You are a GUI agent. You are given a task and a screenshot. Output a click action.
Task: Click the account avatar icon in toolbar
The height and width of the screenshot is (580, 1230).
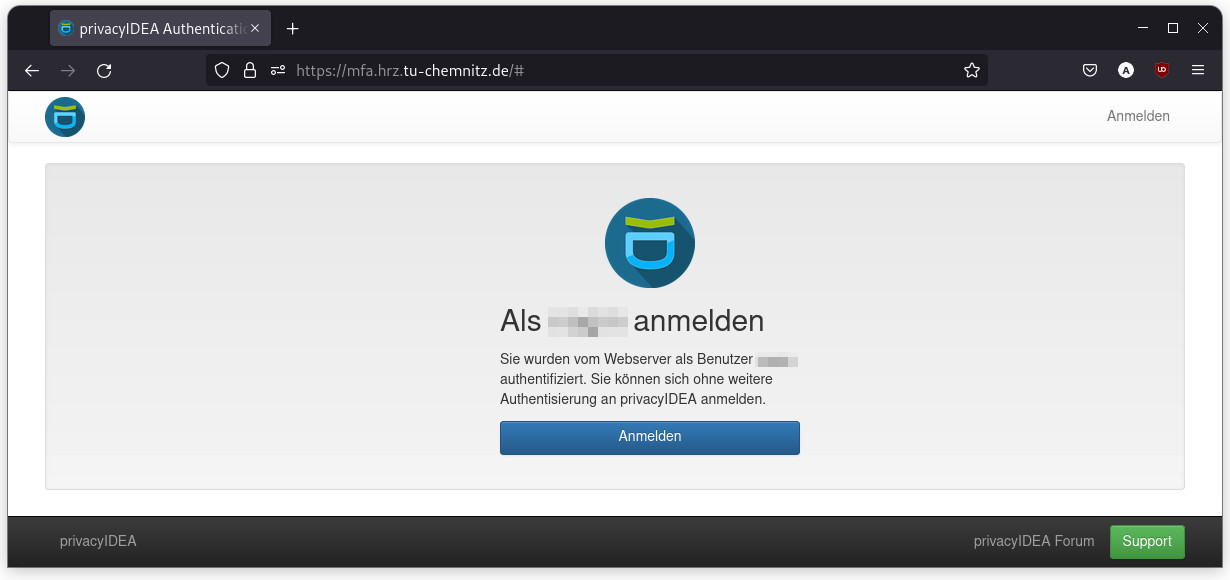tap(1126, 70)
